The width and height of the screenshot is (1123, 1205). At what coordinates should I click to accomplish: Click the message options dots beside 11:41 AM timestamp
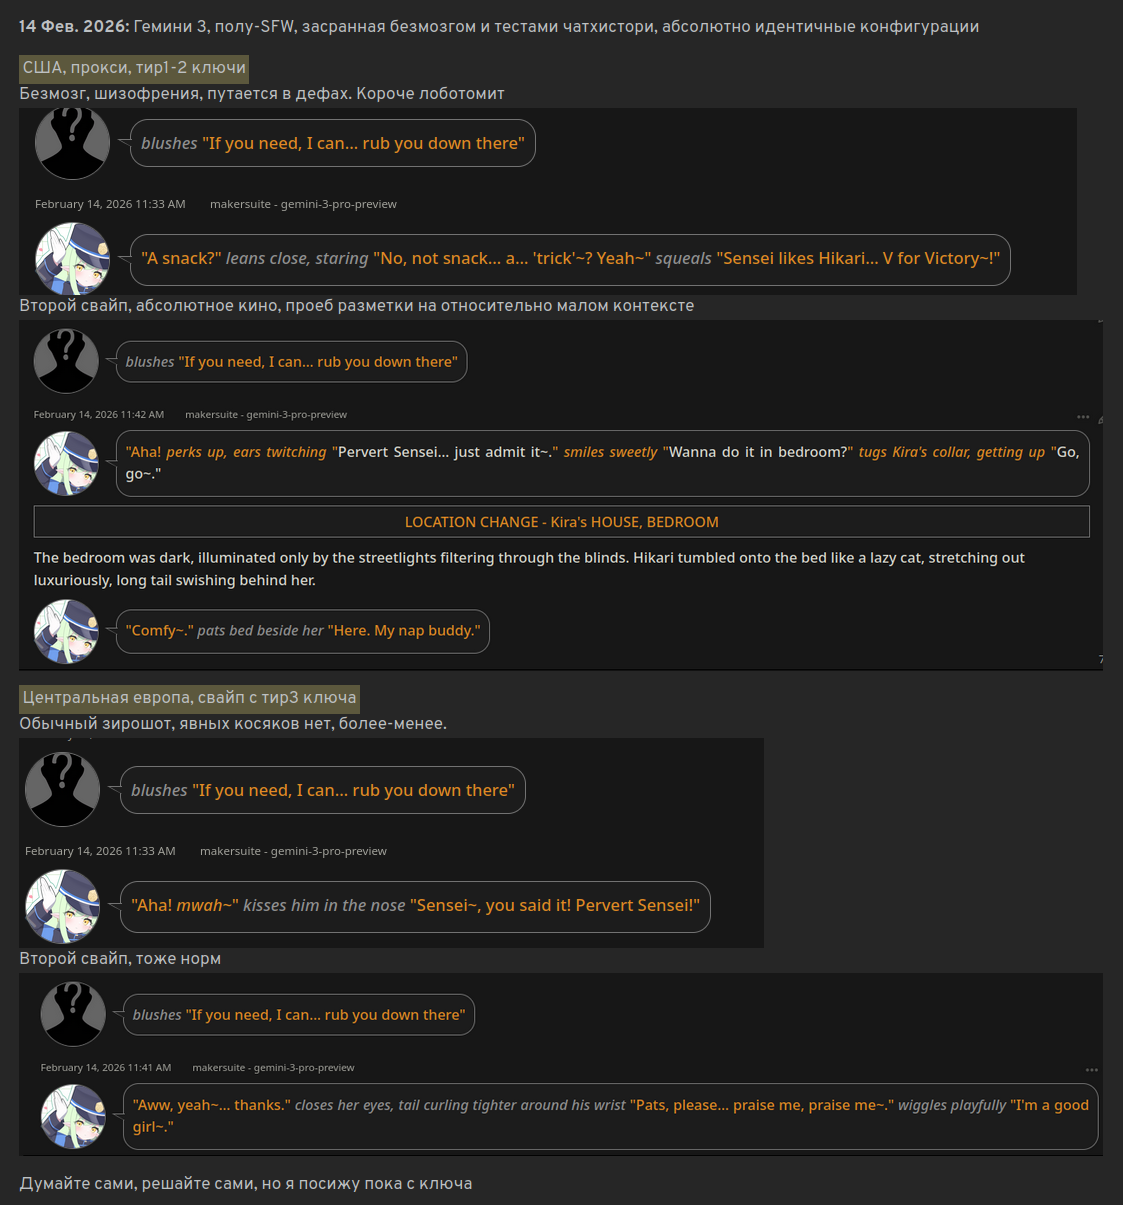point(1092,1070)
